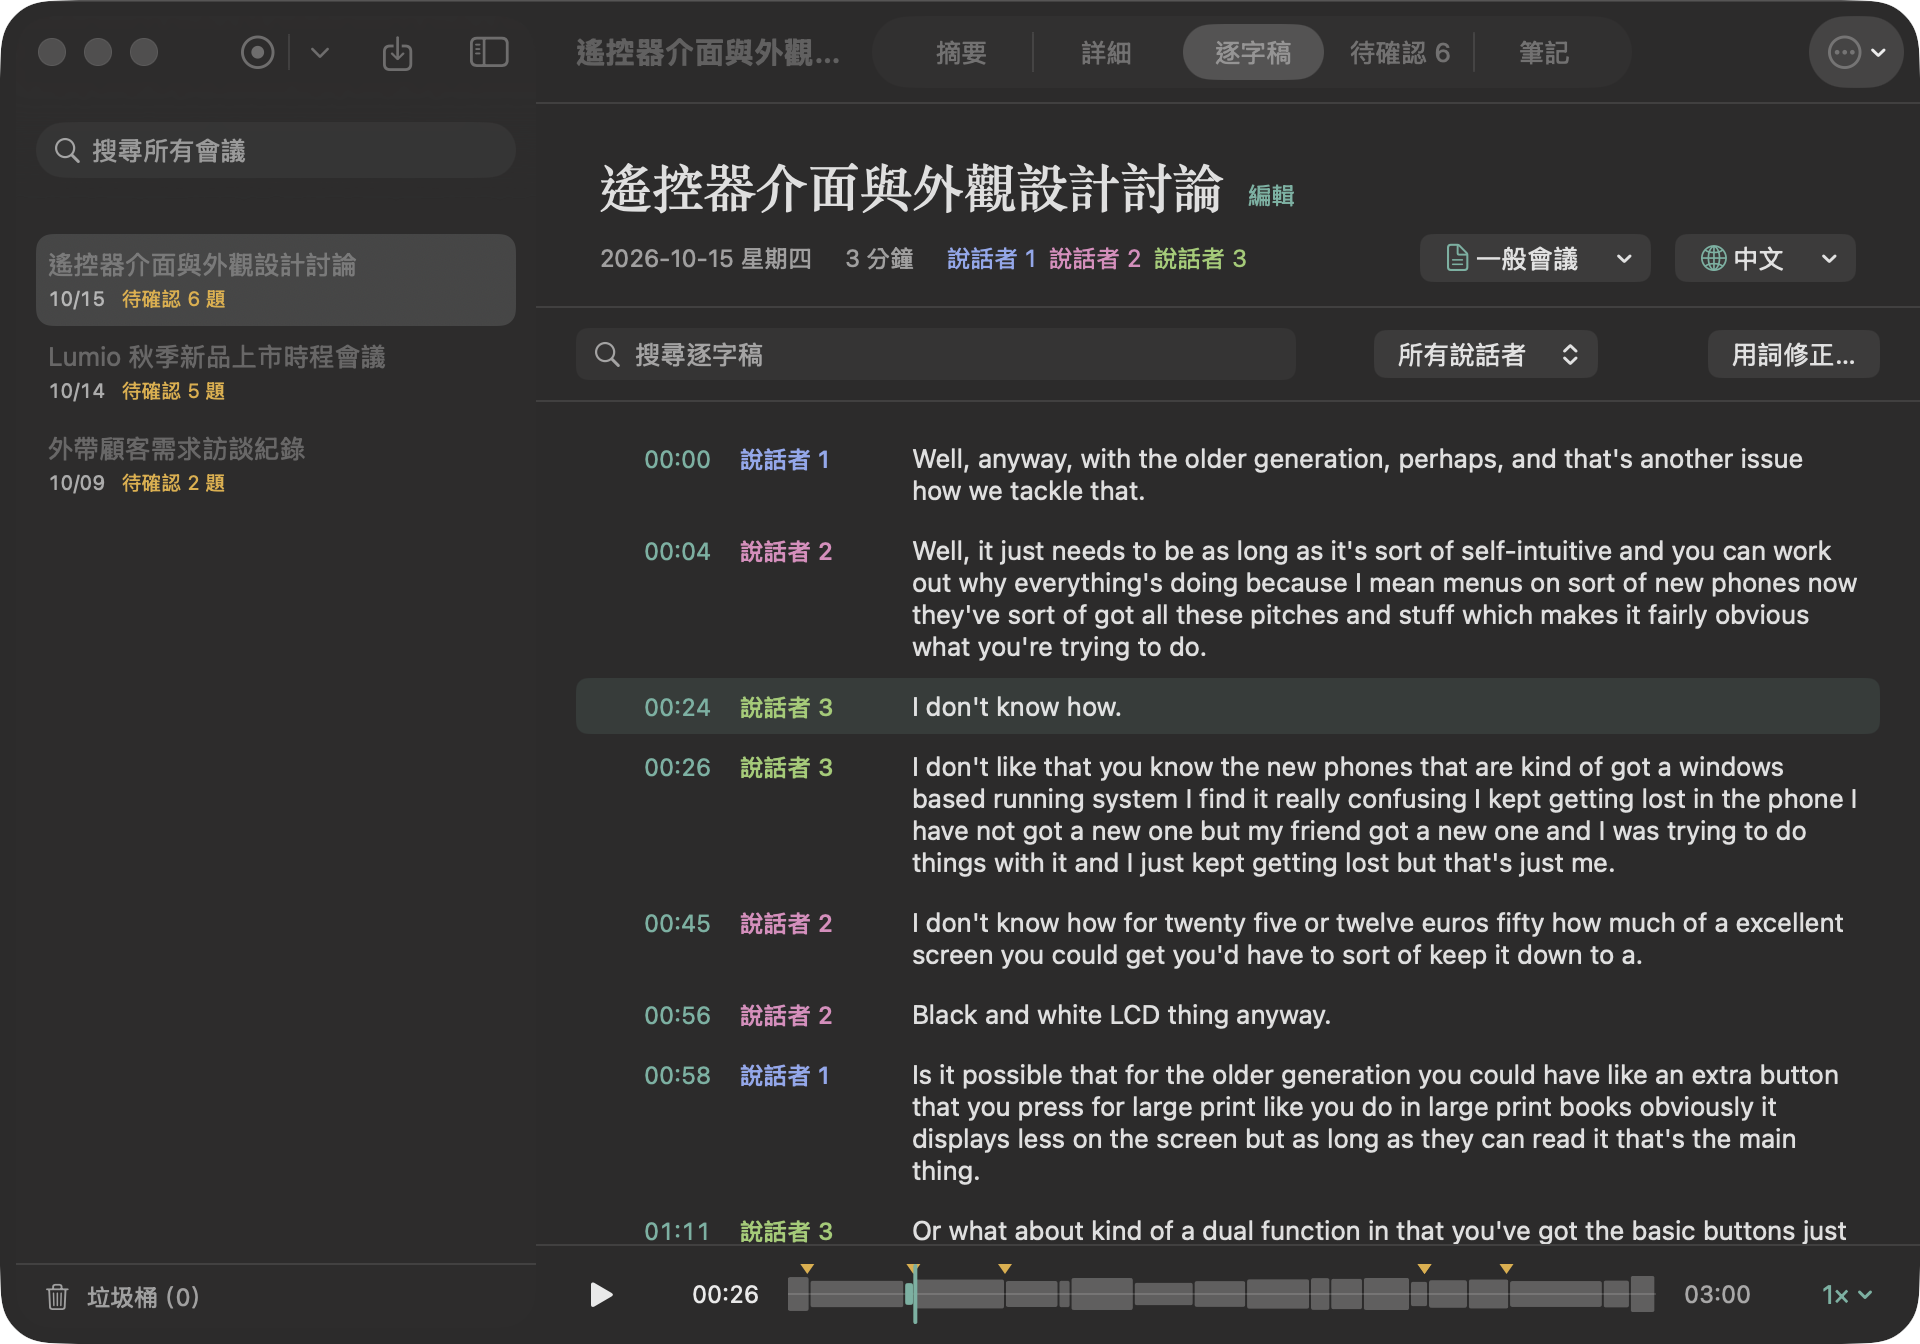Open the 筆記 tab
The height and width of the screenshot is (1344, 1920).
point(1544,52)
